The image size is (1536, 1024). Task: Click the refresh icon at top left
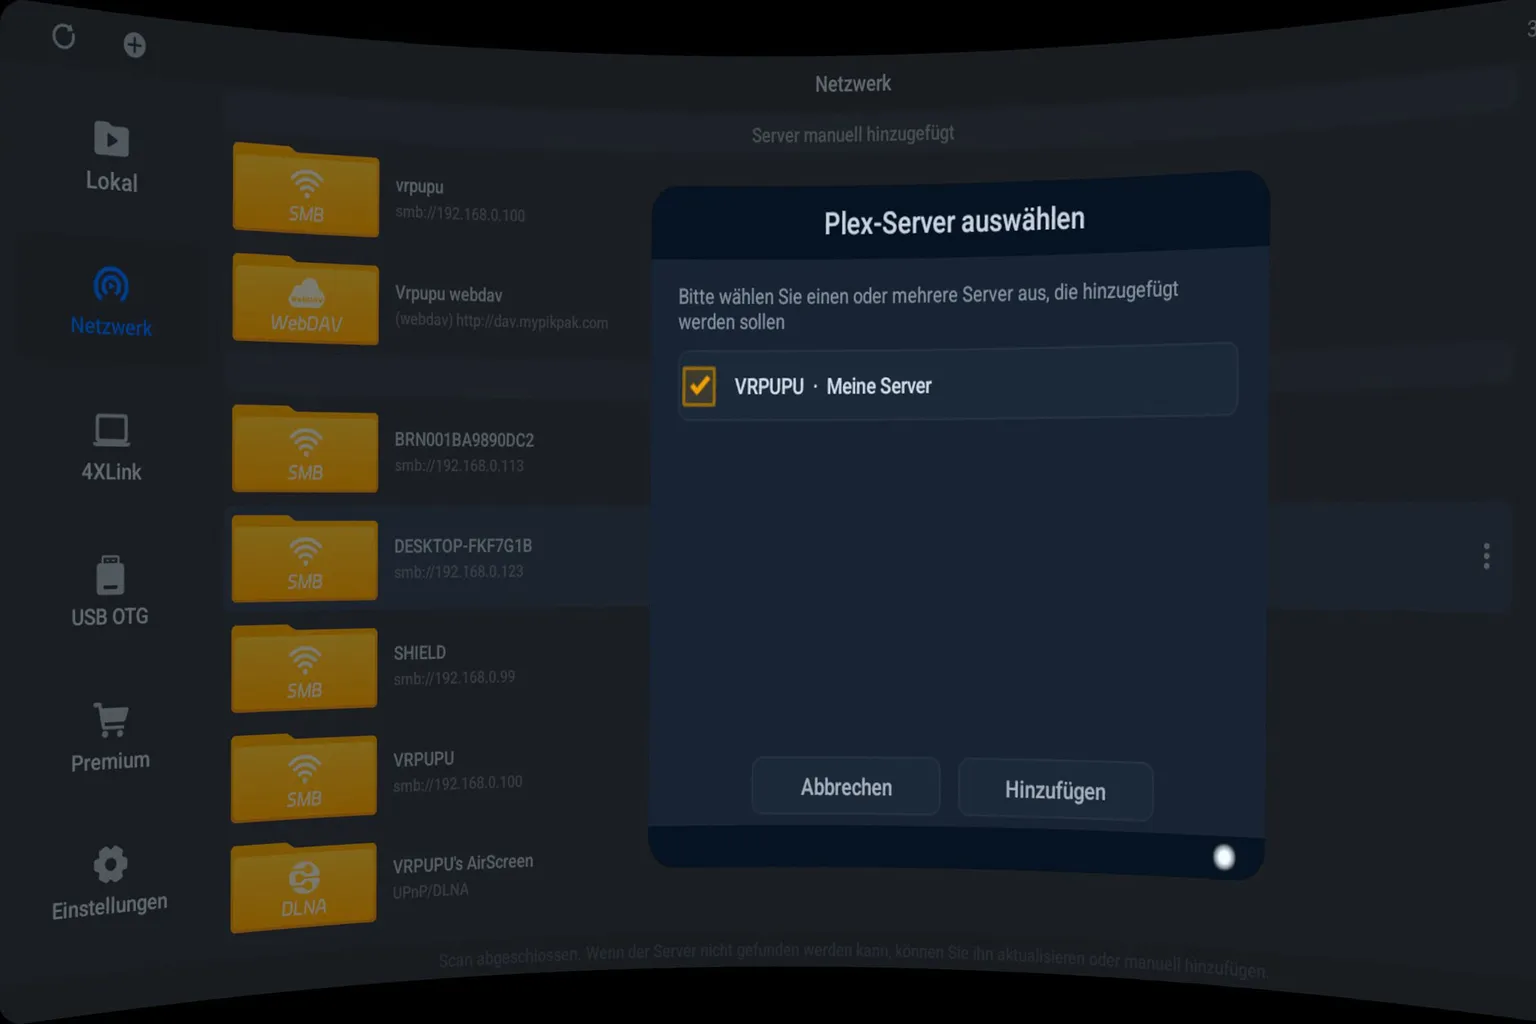point(64,37)
